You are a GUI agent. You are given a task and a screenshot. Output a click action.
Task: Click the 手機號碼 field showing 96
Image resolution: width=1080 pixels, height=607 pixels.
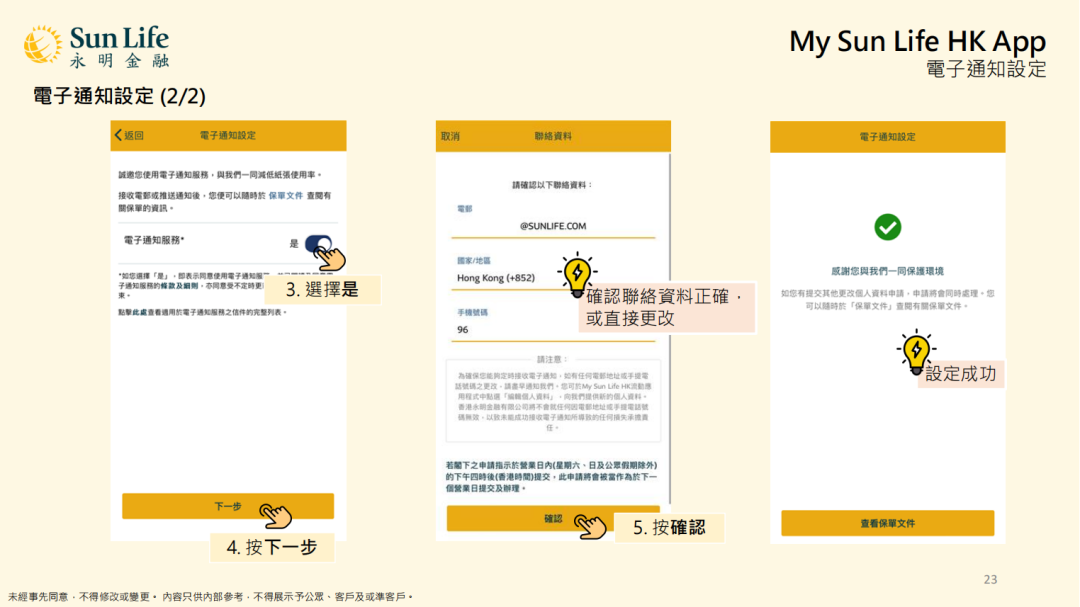tap(553, 329)
